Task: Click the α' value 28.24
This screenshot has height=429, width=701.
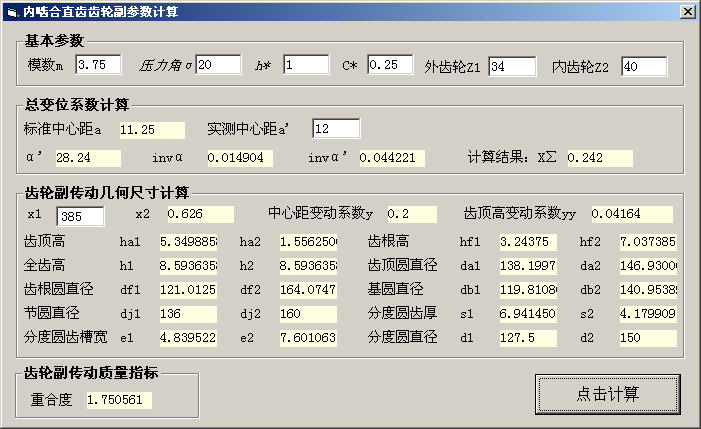Action: tap(88, 158)
